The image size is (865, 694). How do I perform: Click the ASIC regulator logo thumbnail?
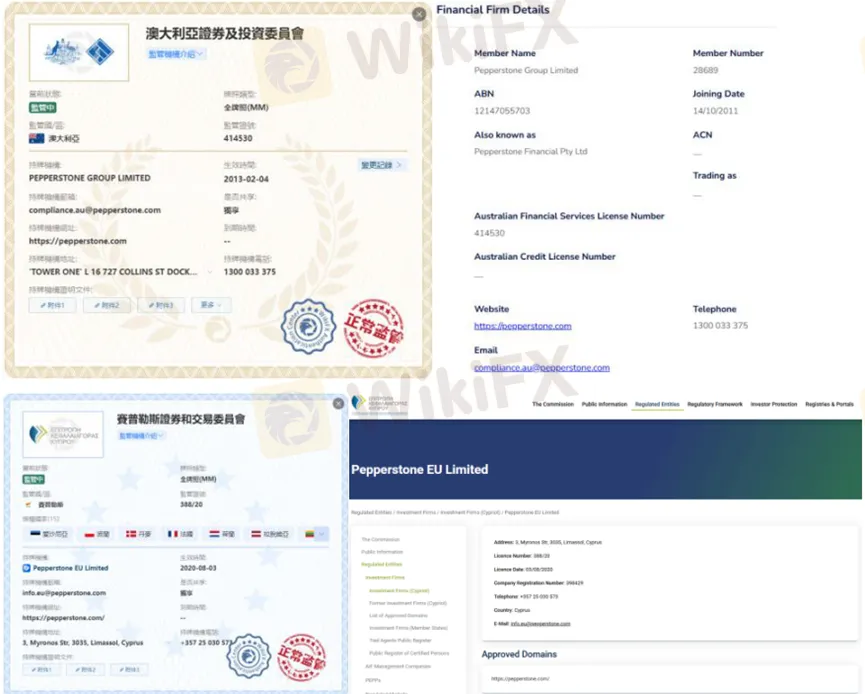(79, 52)
